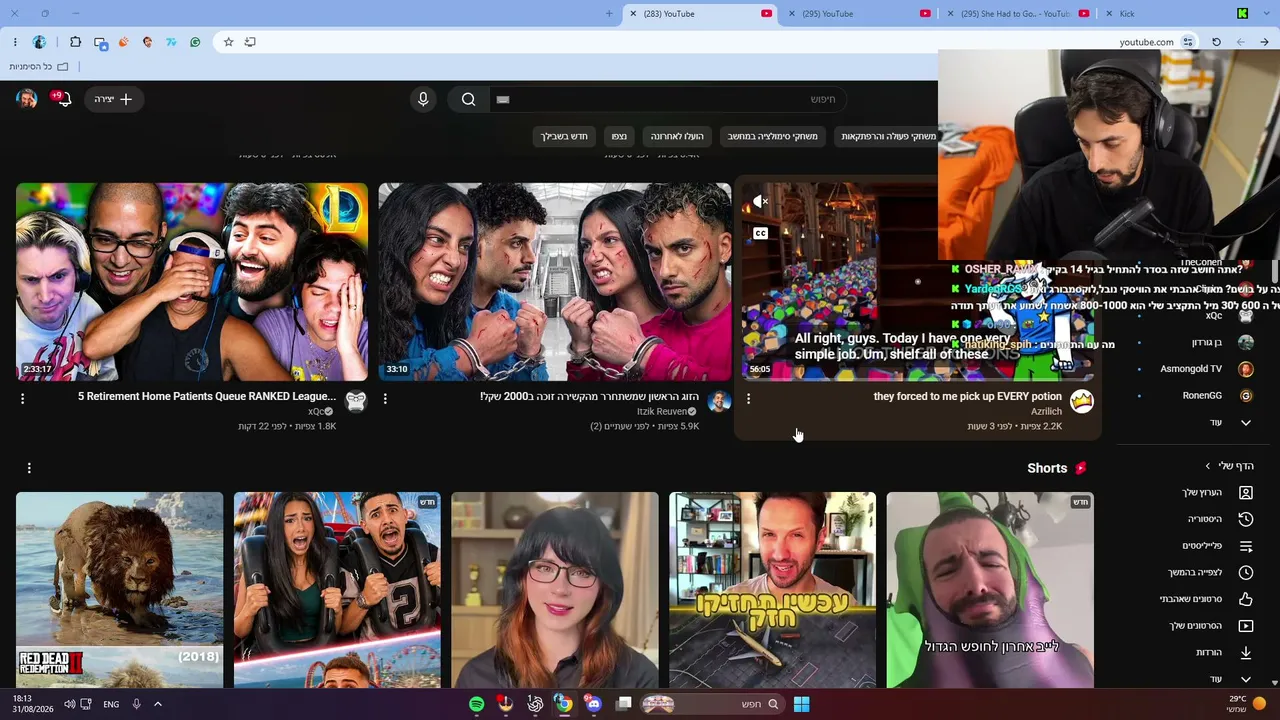Expand the bottom 'עוד' sidebar section
Image resolution: width=1280 pixels, height=720 pixels.
[1230, 679]
